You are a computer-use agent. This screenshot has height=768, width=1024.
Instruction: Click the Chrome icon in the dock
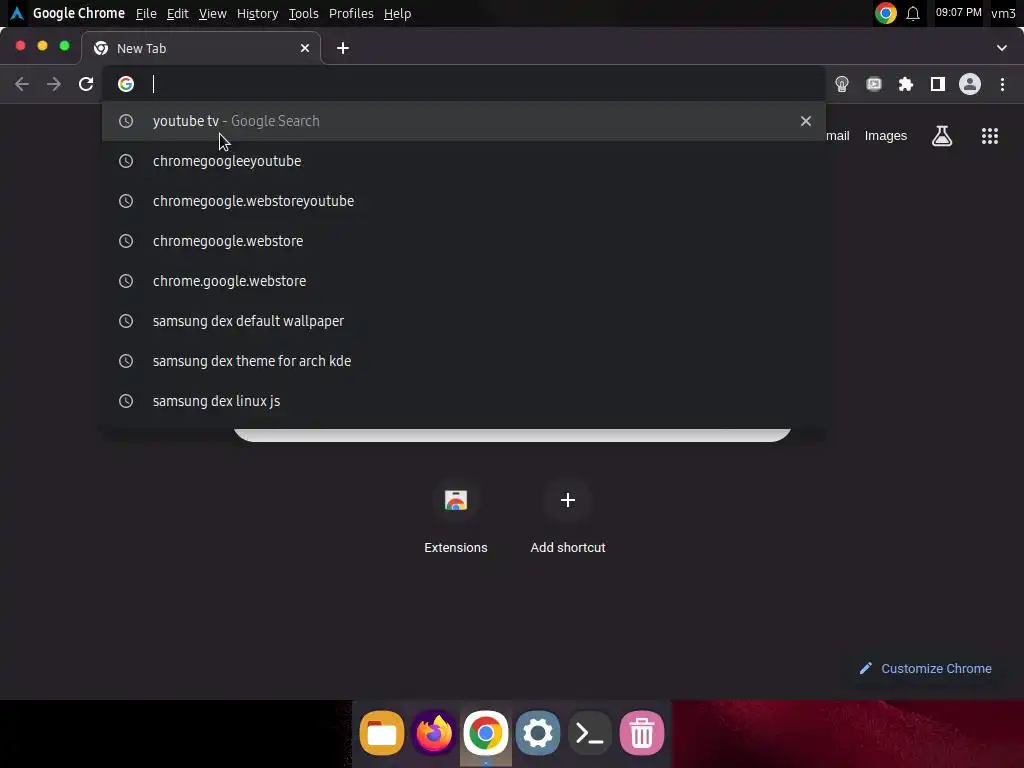coord(486,733)
